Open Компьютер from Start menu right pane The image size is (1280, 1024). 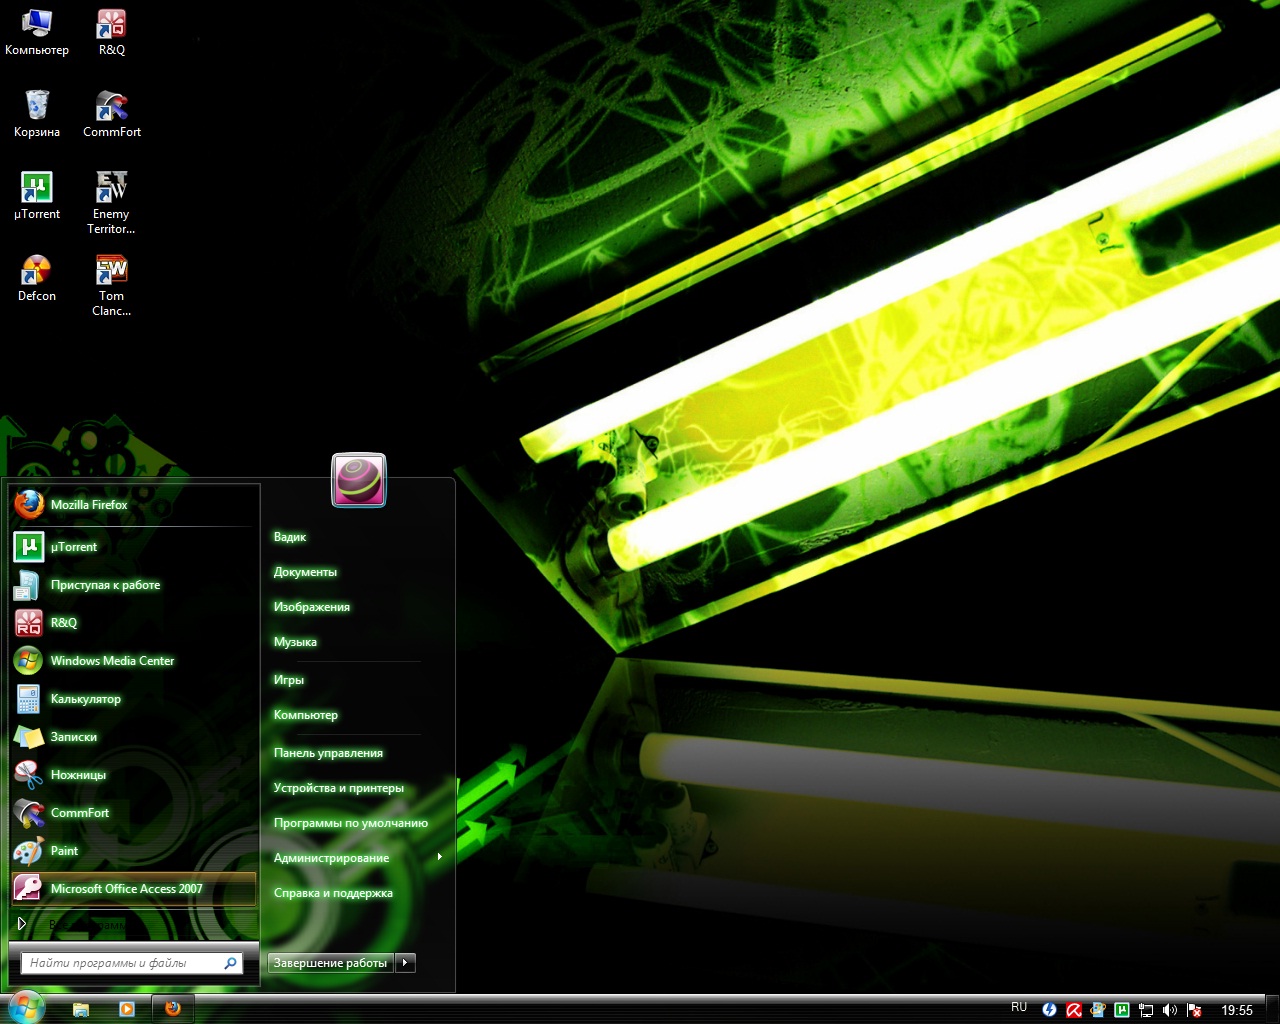306,715
